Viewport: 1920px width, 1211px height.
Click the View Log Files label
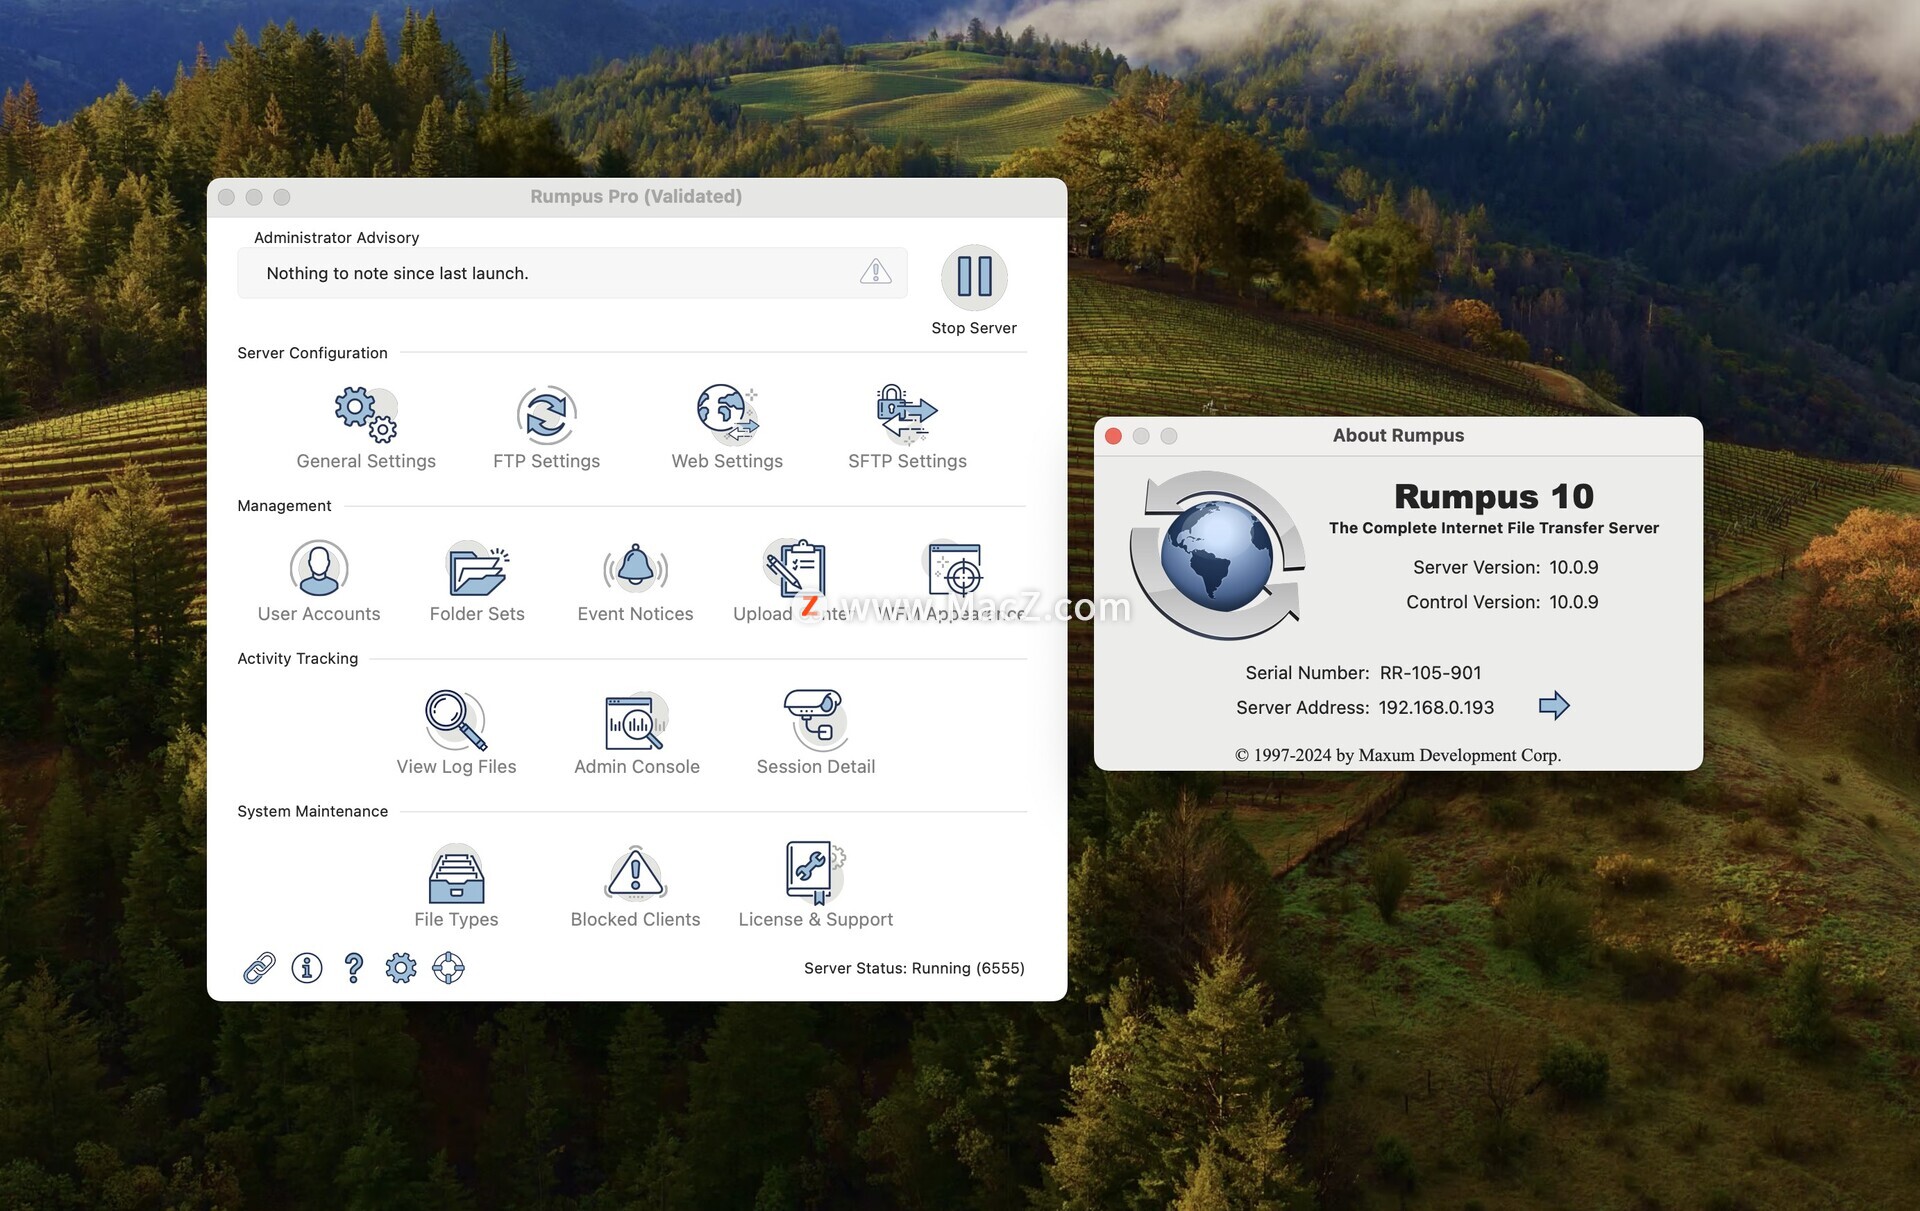pyautogui.click(x=456, y=767)
